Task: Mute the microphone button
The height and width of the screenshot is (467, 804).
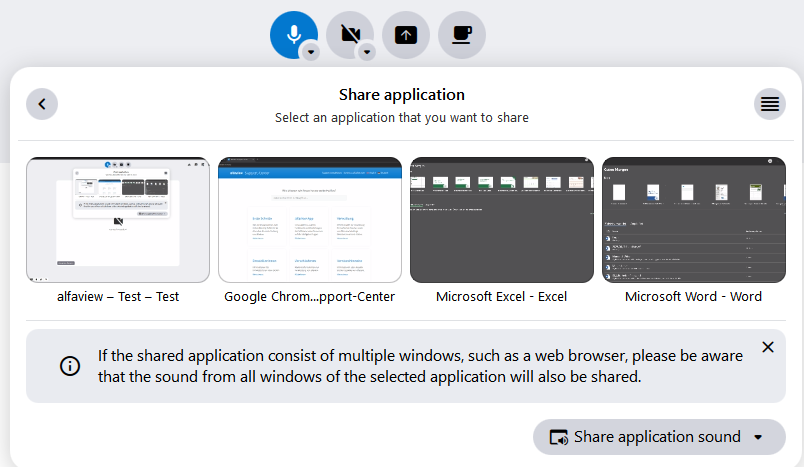Action: (x=292, y=33)
